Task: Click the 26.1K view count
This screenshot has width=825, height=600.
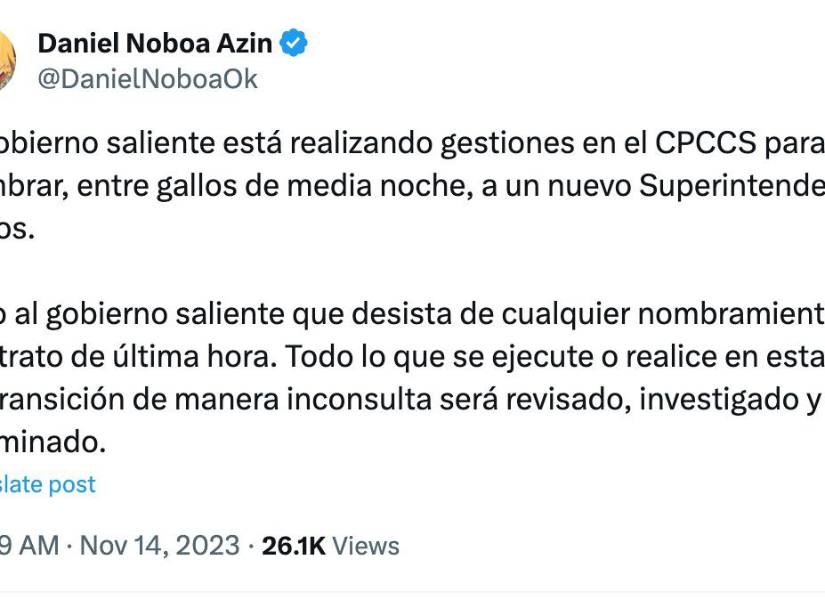Action: [293, 546]
